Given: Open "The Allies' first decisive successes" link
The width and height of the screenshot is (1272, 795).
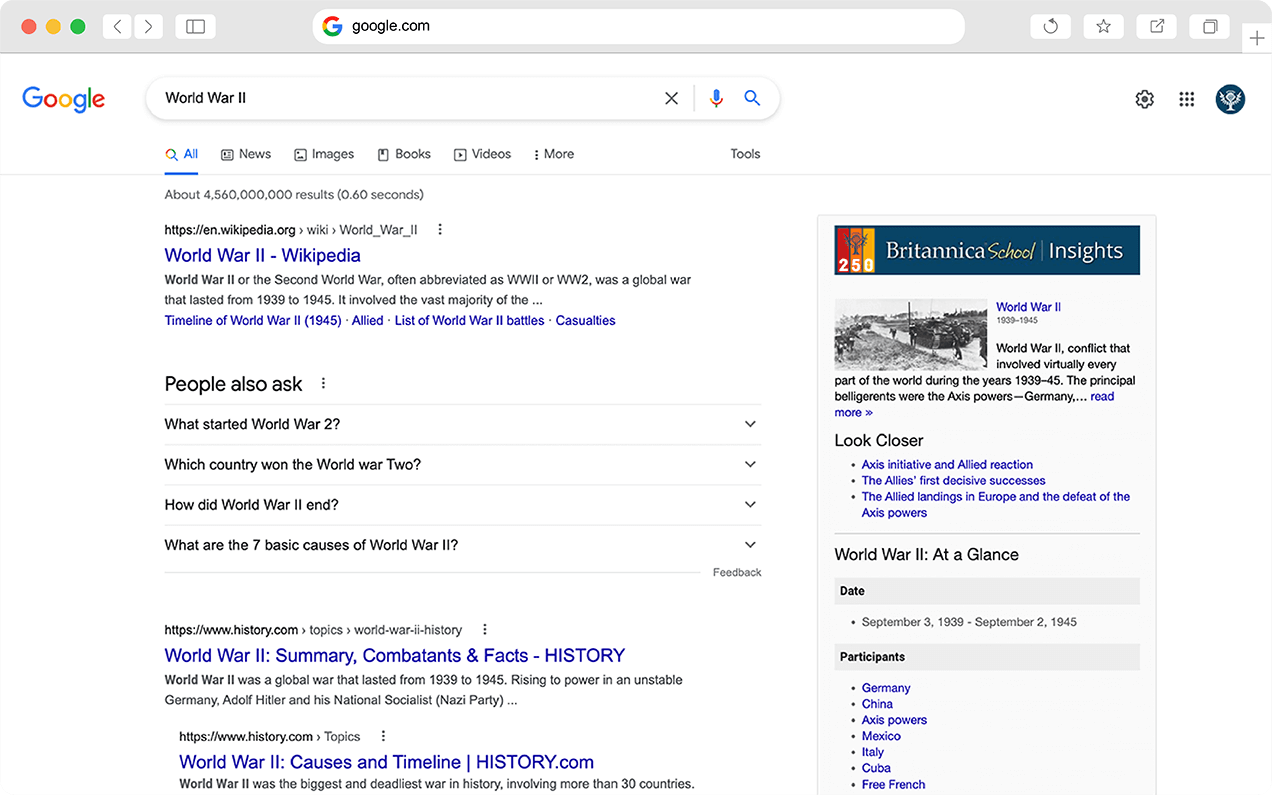Looking at the screenshot, I should (954, 481).
